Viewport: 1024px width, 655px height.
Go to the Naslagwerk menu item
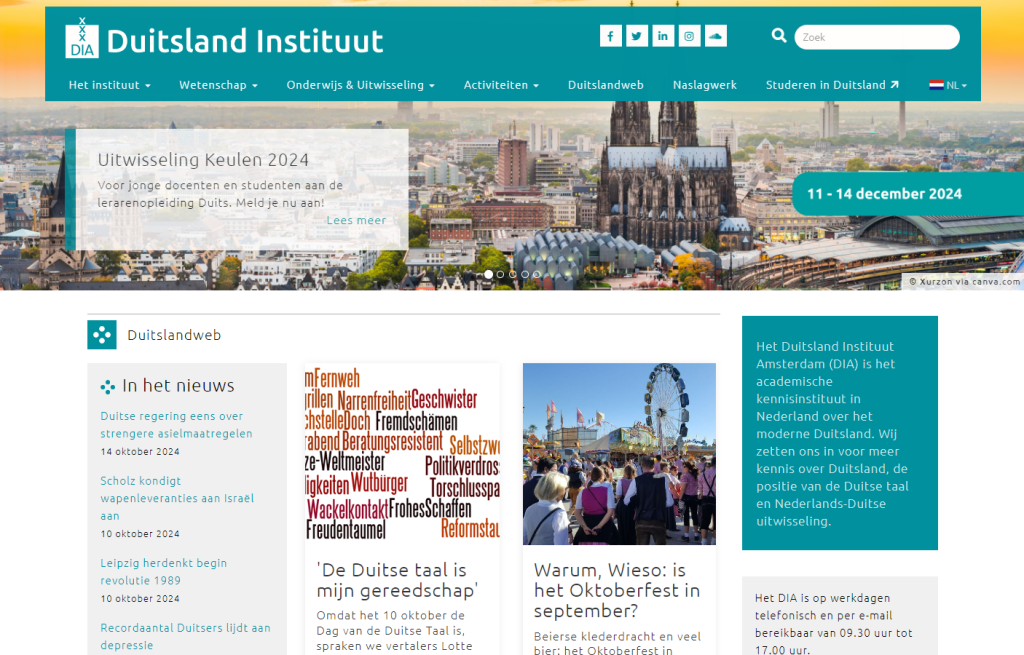click(704, 85)
